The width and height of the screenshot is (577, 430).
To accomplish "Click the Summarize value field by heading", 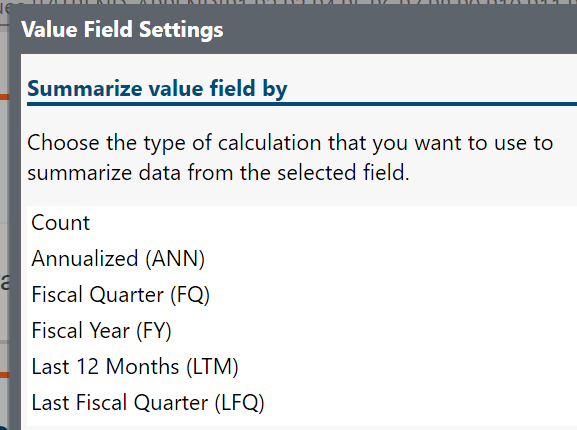I will 157,89.
